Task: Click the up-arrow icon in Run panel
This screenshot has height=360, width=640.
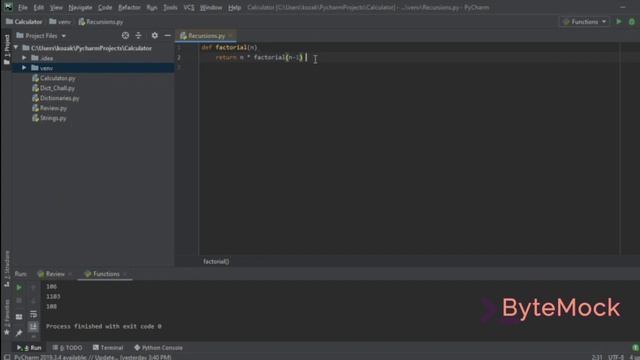Action: [33, 288]
